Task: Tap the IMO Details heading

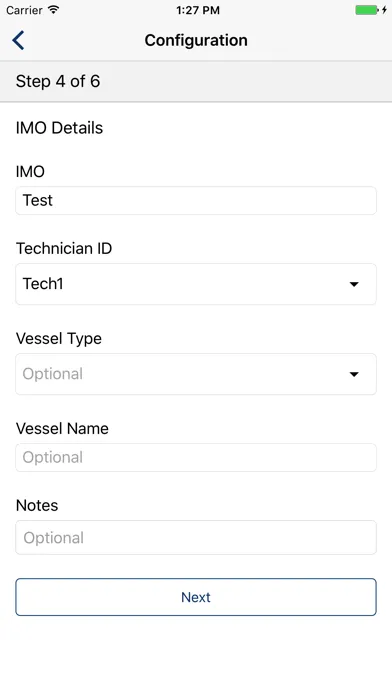Action: tap(59, 128)
